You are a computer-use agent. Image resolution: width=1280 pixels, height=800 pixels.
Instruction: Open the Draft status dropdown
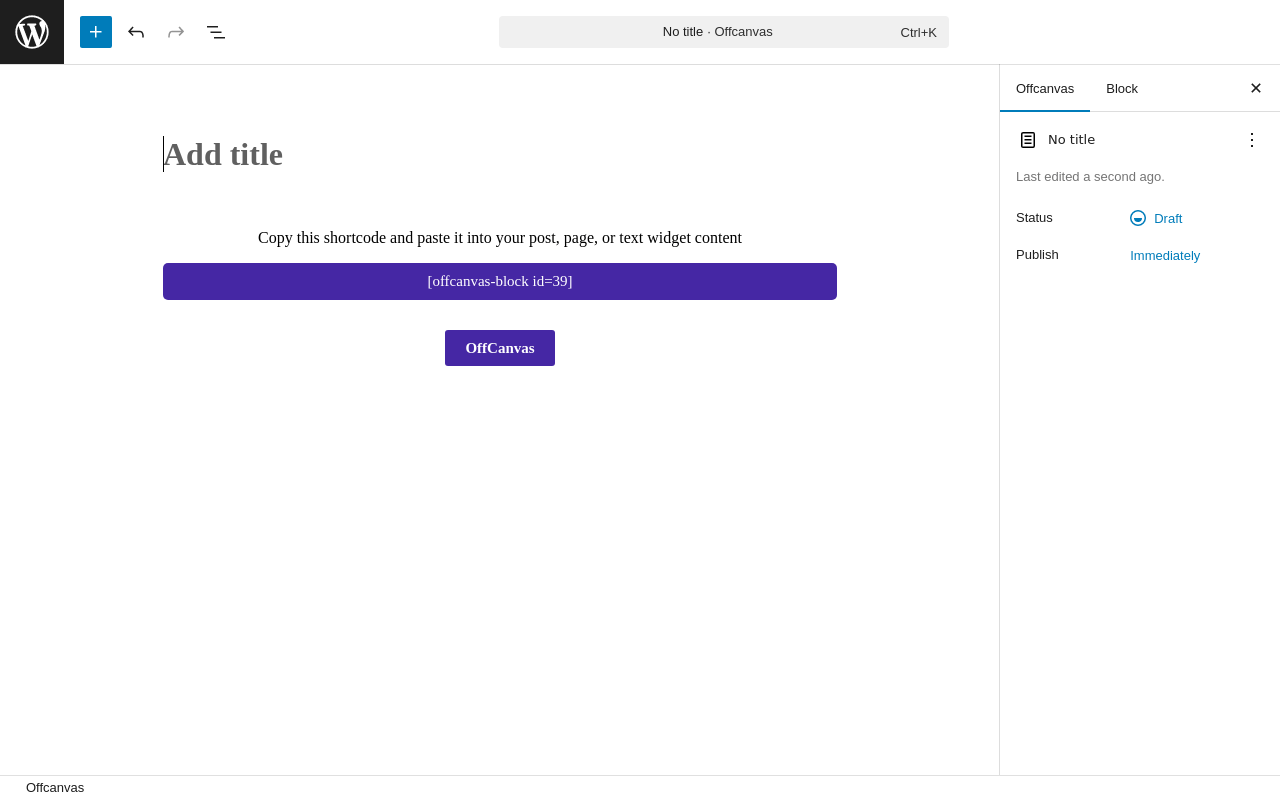pyautogui.click(x=1156, y=218)
